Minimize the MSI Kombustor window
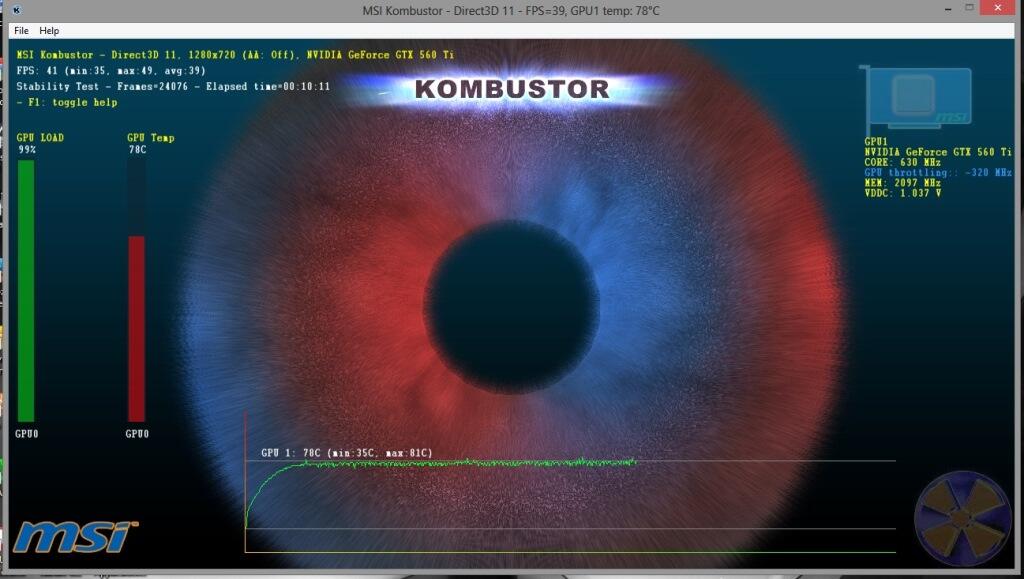1024x579 pixels. pos(948,9)
